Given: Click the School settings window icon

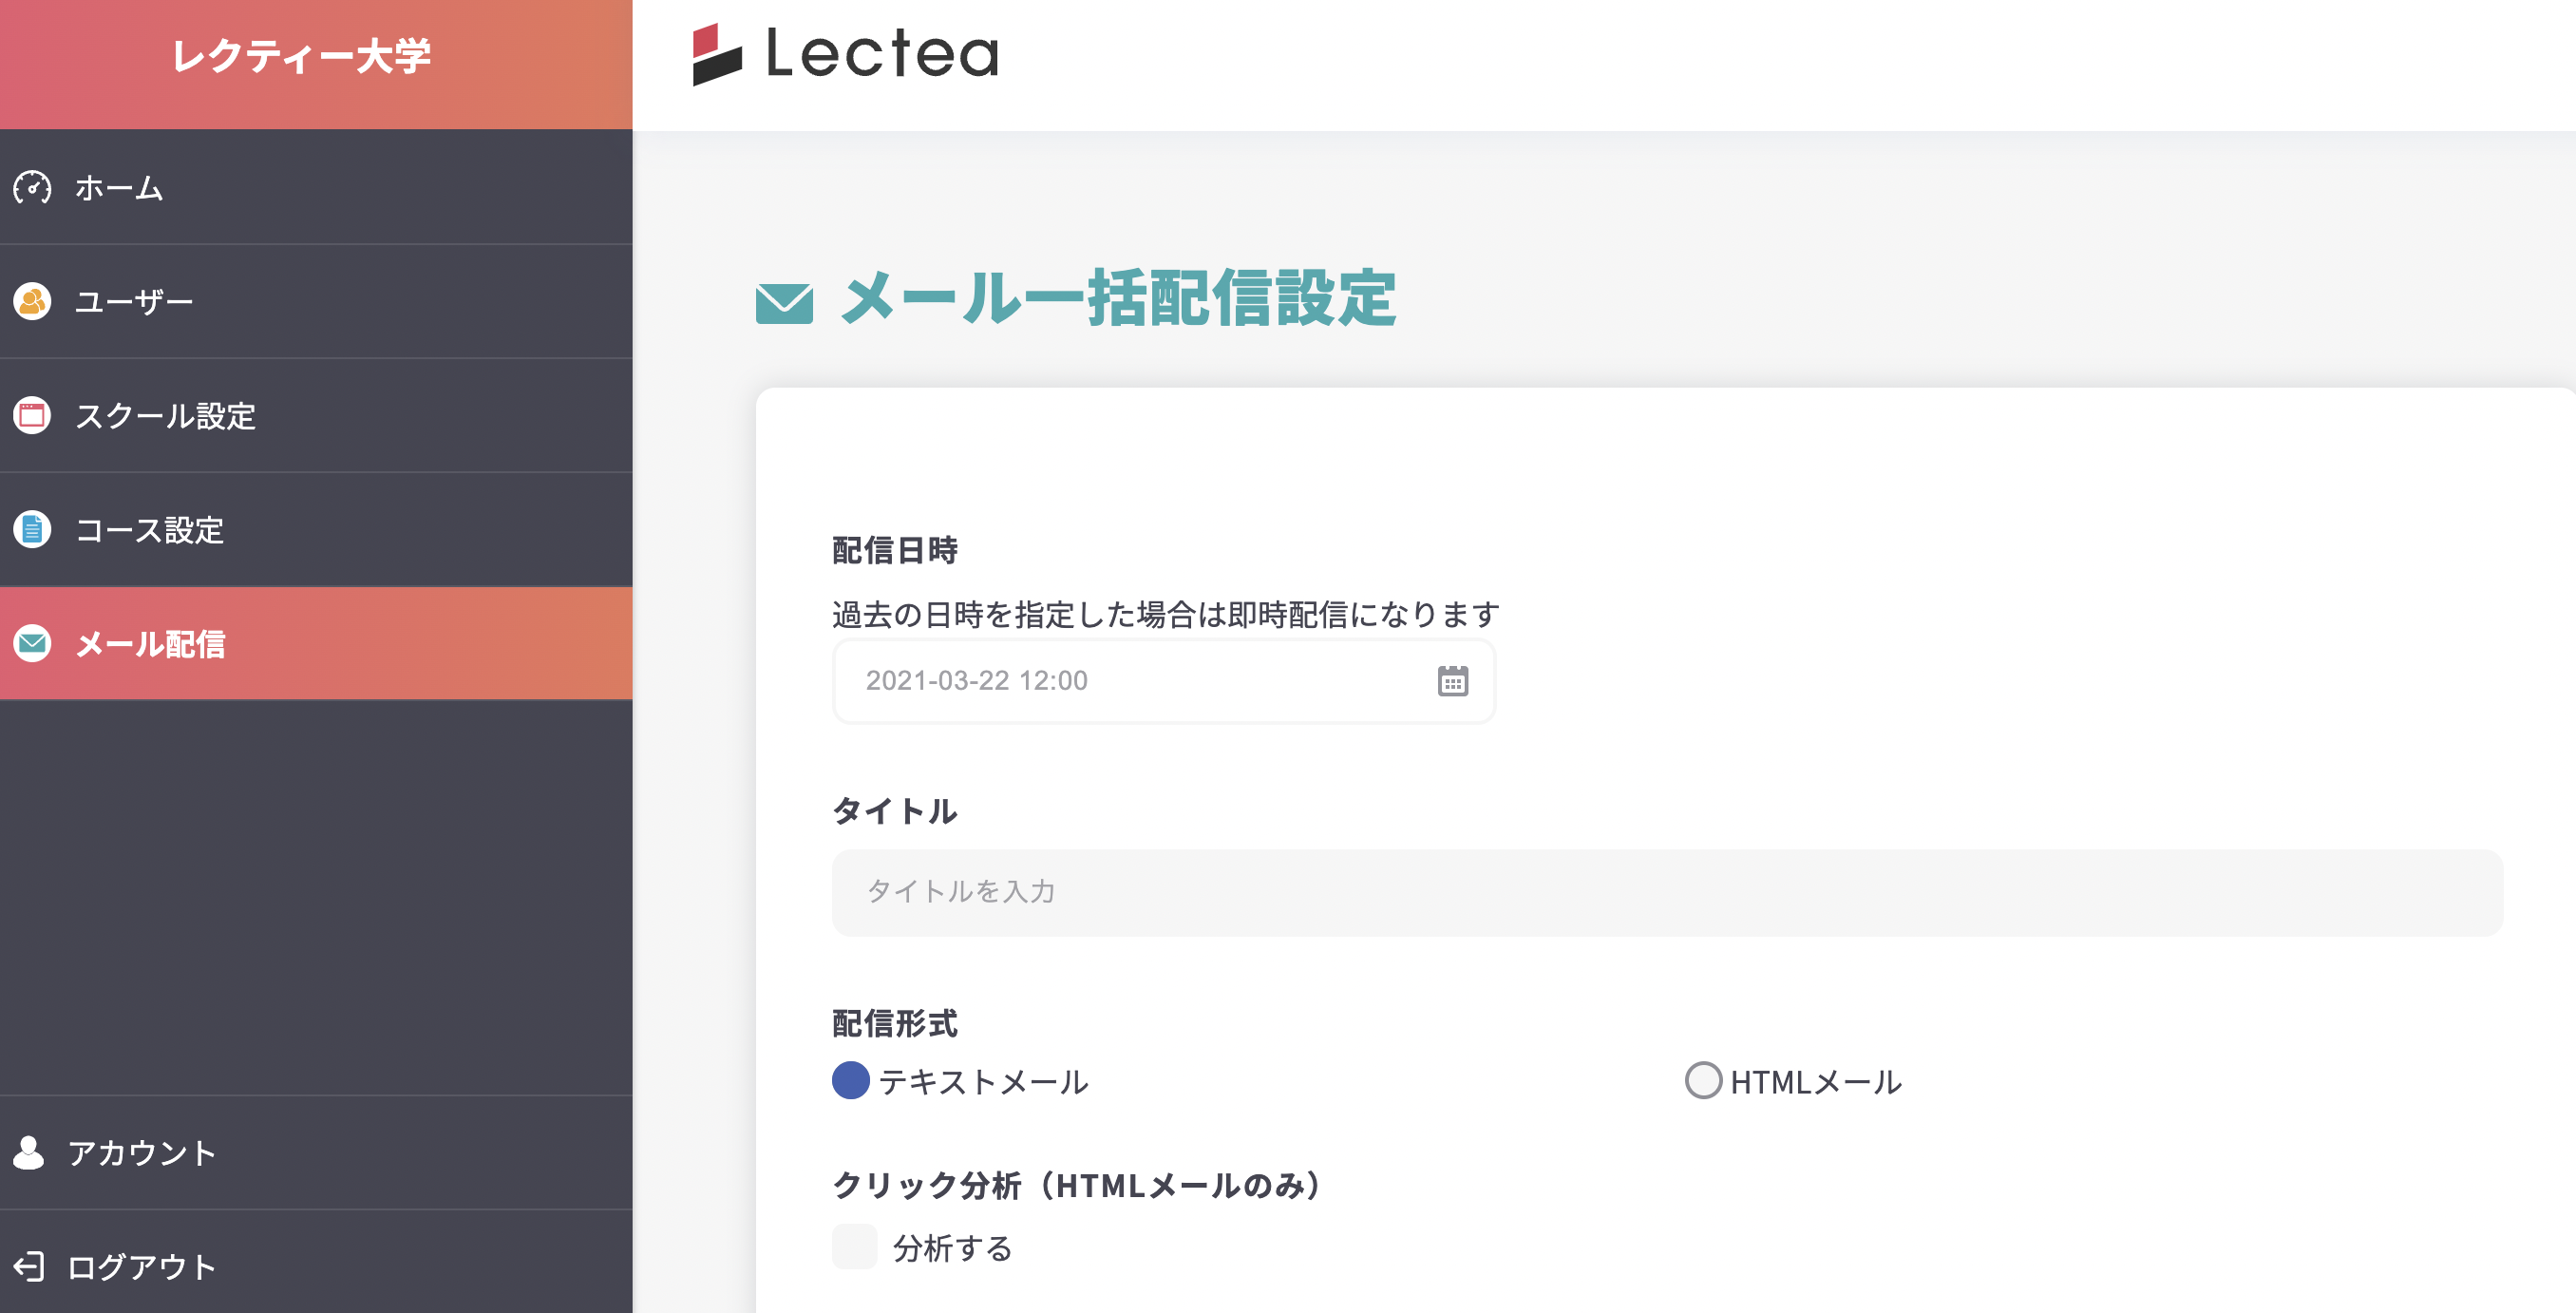Looking at the screenshot, I should pyautogui.click(x=32, y=415).
